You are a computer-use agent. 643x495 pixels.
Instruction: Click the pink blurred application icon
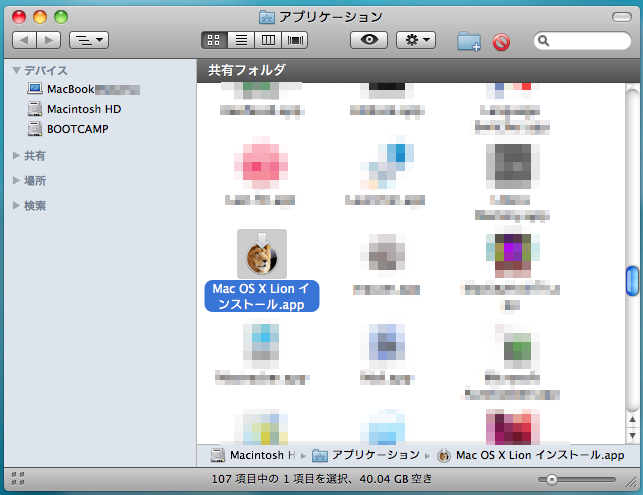tap(261, 163)
